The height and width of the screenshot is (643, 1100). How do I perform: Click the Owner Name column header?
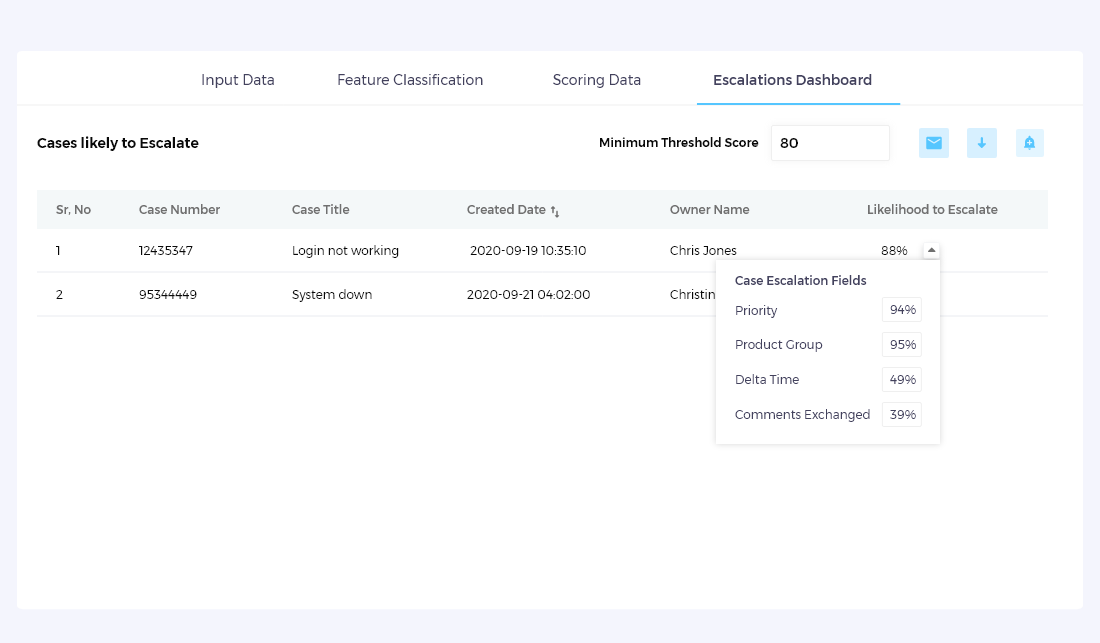pos(709,210)
